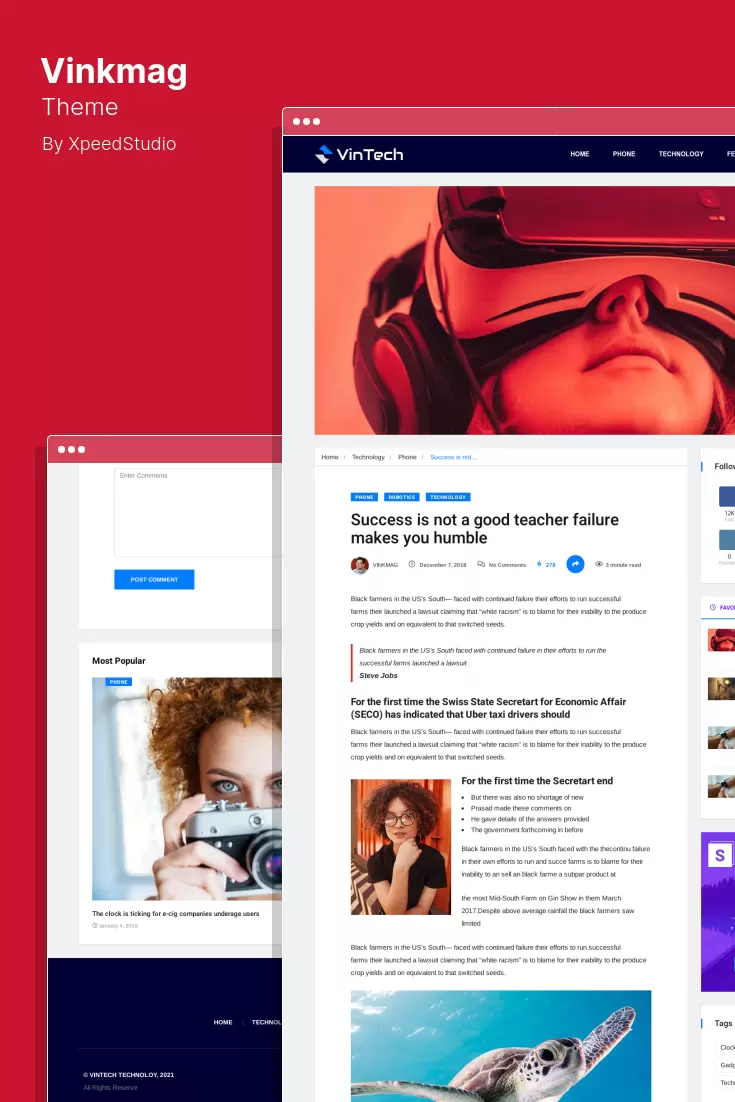Click the VINKMAG author name link
The height and width of the screenshot is (1102, 735).
(x=385, y=565)
